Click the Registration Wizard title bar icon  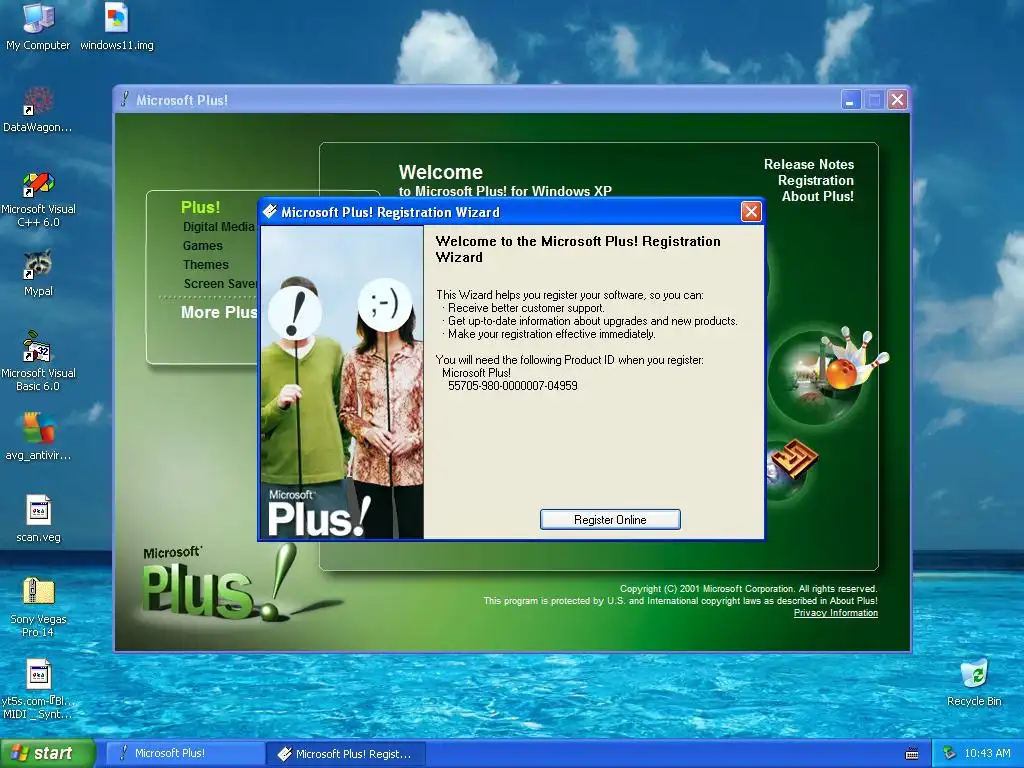pyautogui.click(x=269, y=212)
